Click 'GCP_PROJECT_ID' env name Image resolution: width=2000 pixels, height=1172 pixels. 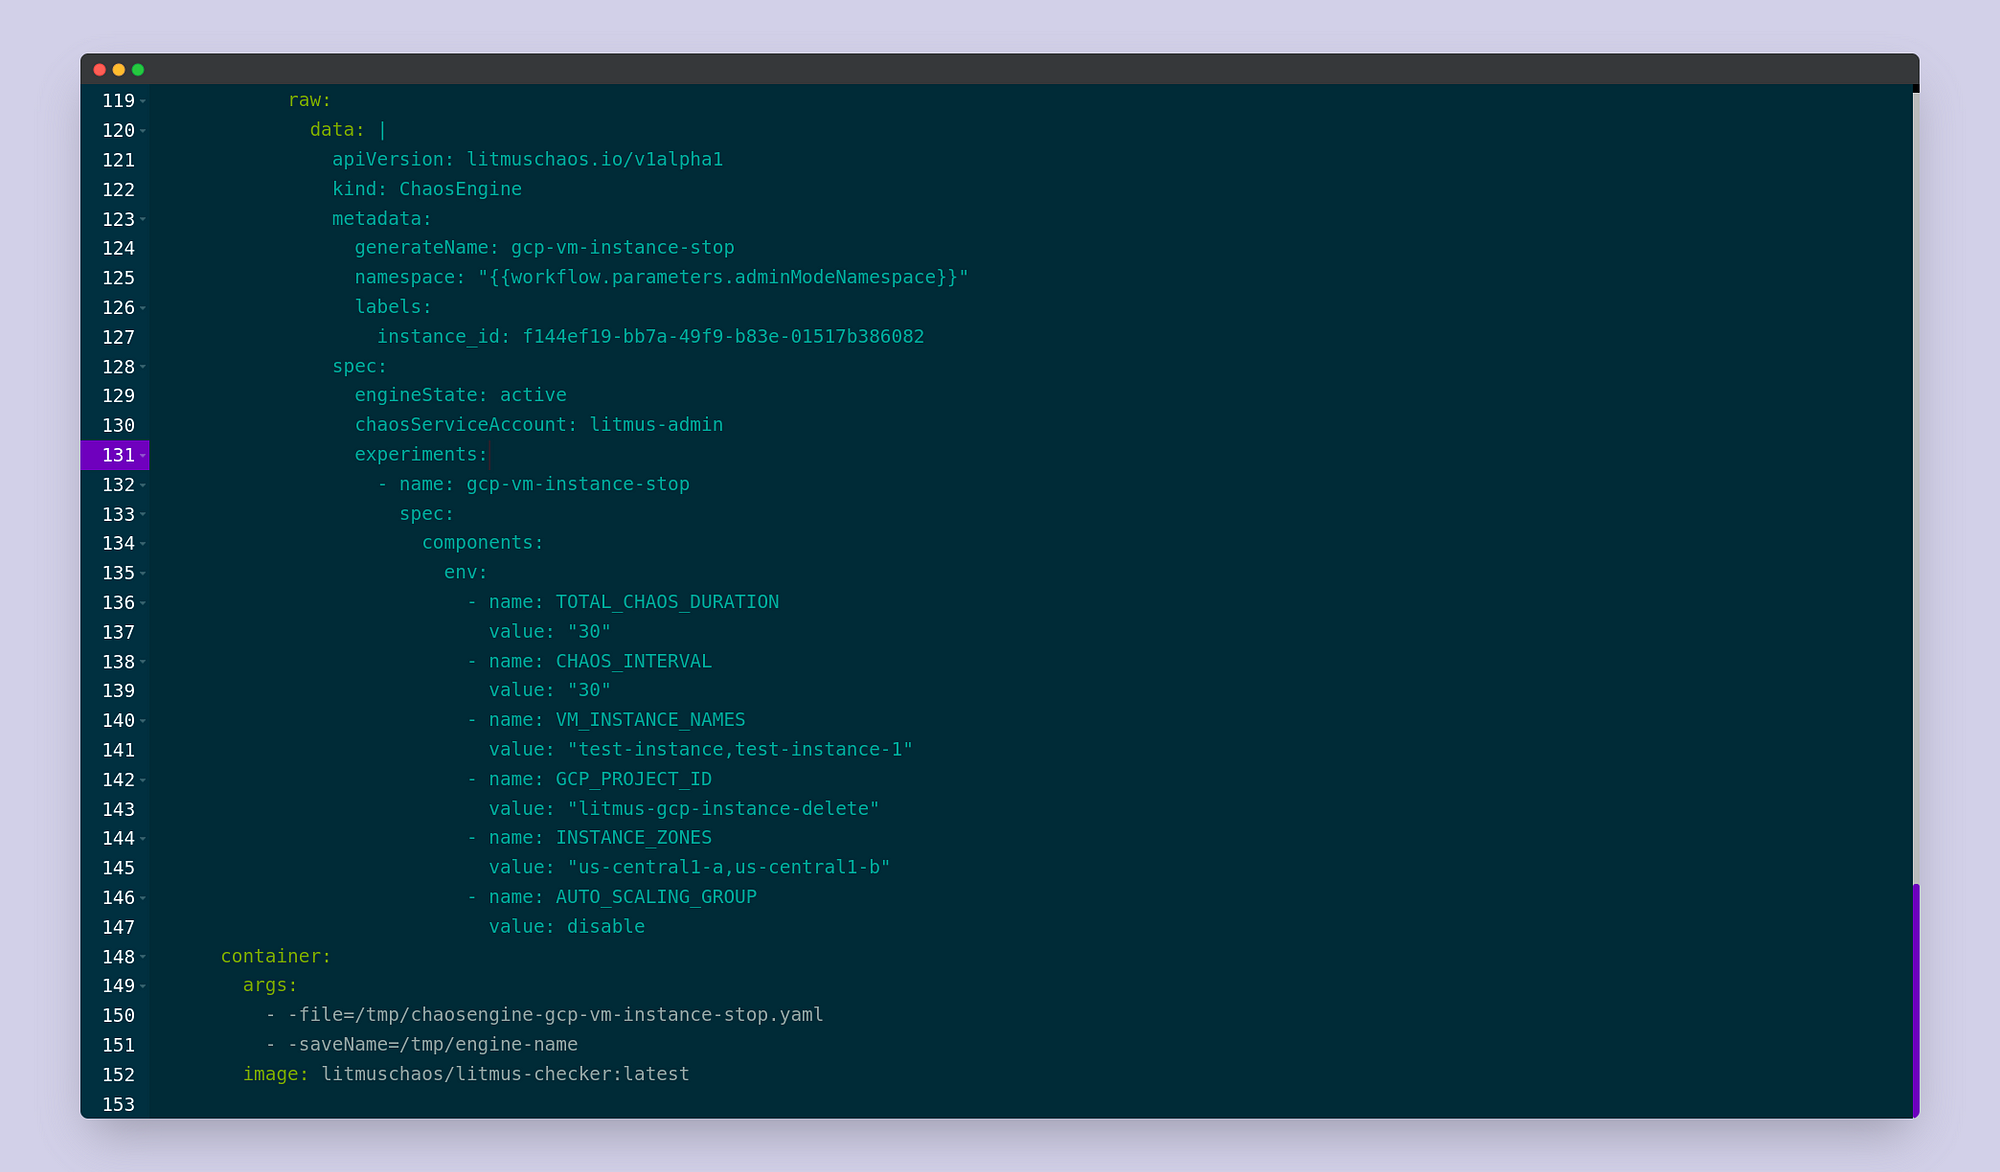tap(634, 780)
